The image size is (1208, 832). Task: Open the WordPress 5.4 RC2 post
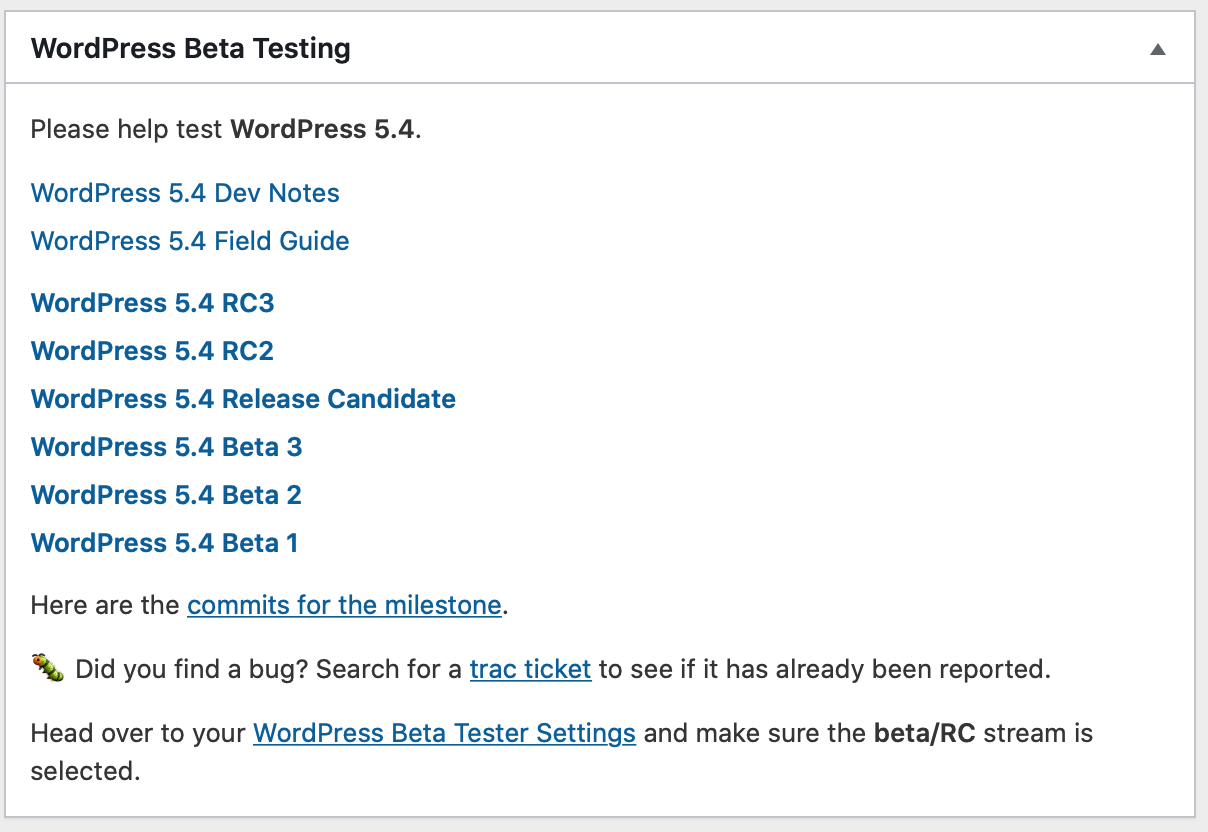[152, 351]
